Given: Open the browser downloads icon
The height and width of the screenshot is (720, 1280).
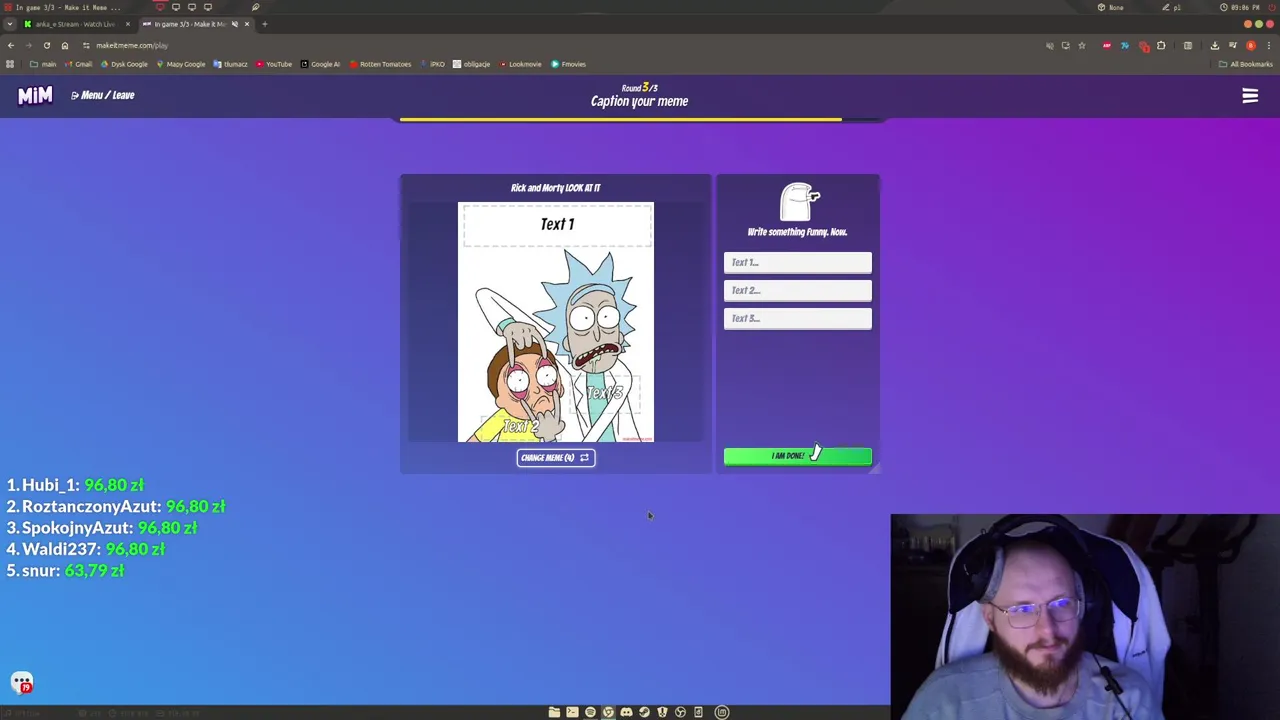Looking at the screenshot, I should point(1214,45).
